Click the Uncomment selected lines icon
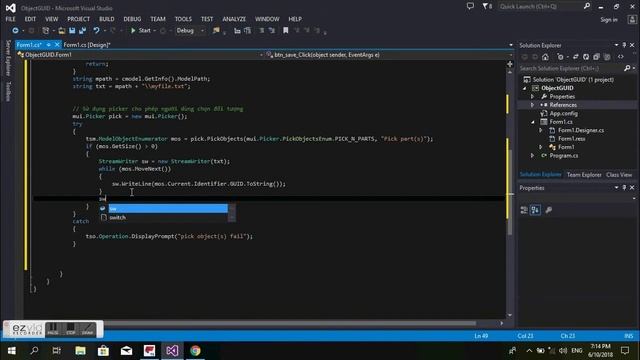 point(271,31)
